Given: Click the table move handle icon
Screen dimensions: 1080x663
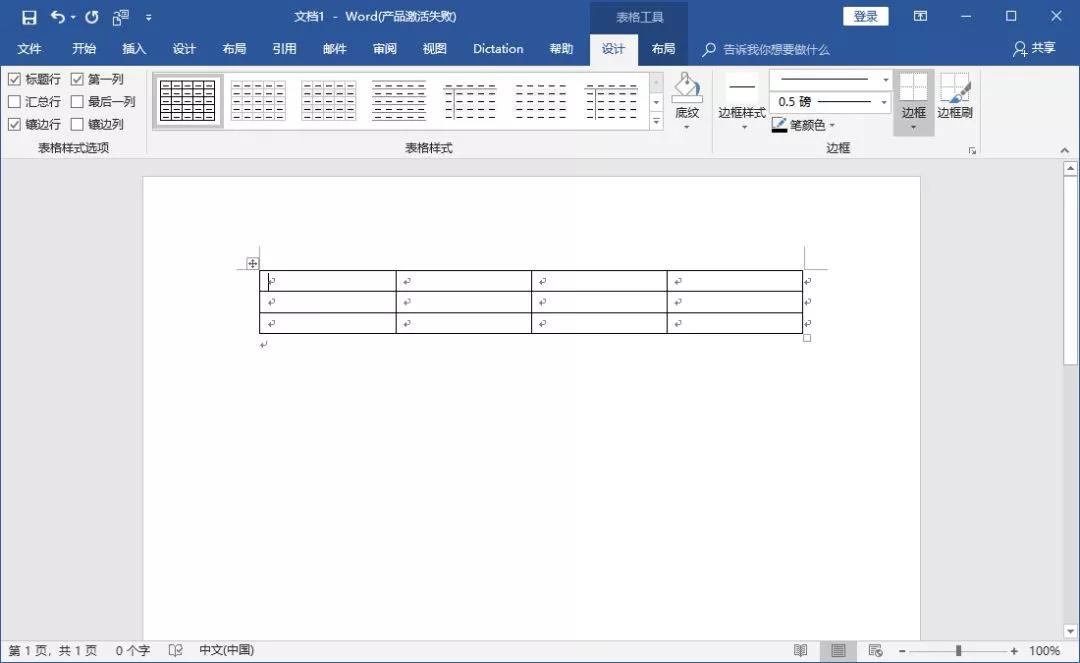Looking at the screenshot, I should coord(253,264).
